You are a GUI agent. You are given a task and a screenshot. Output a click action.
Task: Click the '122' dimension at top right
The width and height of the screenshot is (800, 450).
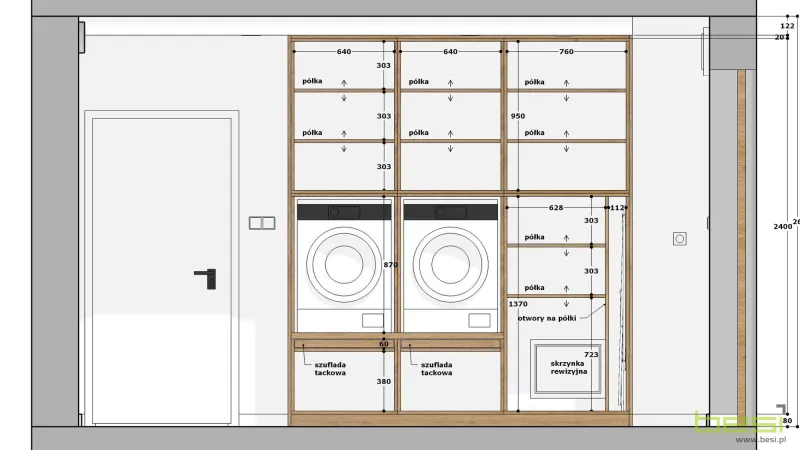pyautogui.click(x=787, y=26)
